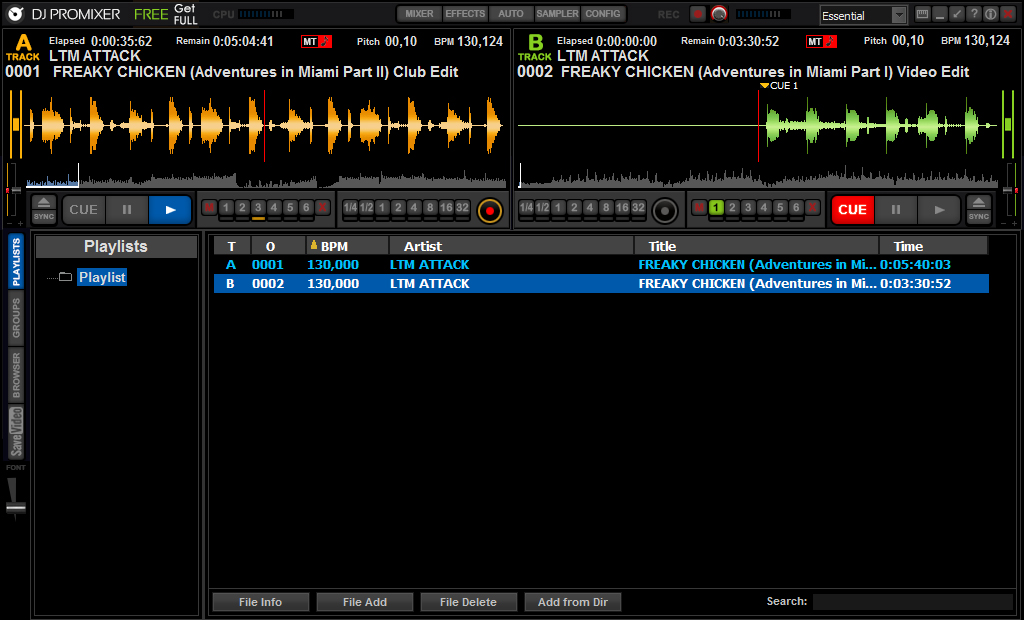Click the DJ ProMixer logo icon

pyautogui.click(x=16, y=14)
